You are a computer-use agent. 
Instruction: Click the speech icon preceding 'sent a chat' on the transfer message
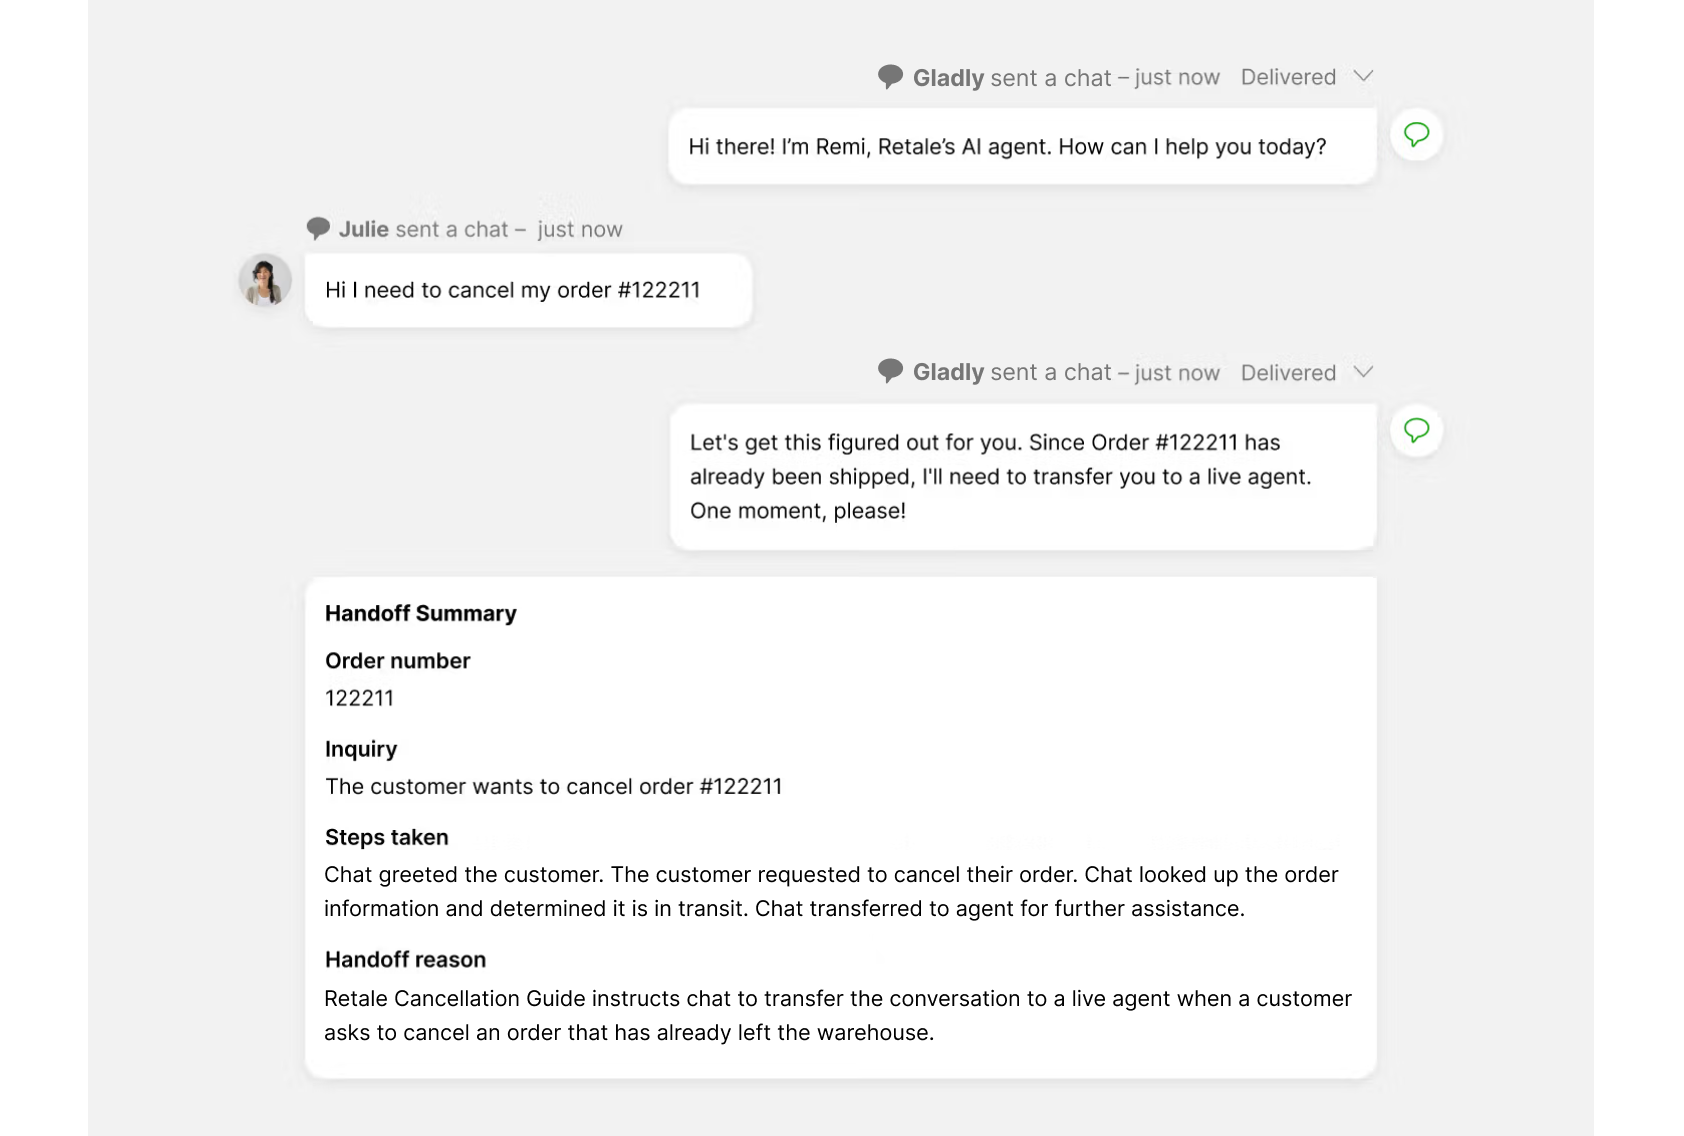pos(890,371)
